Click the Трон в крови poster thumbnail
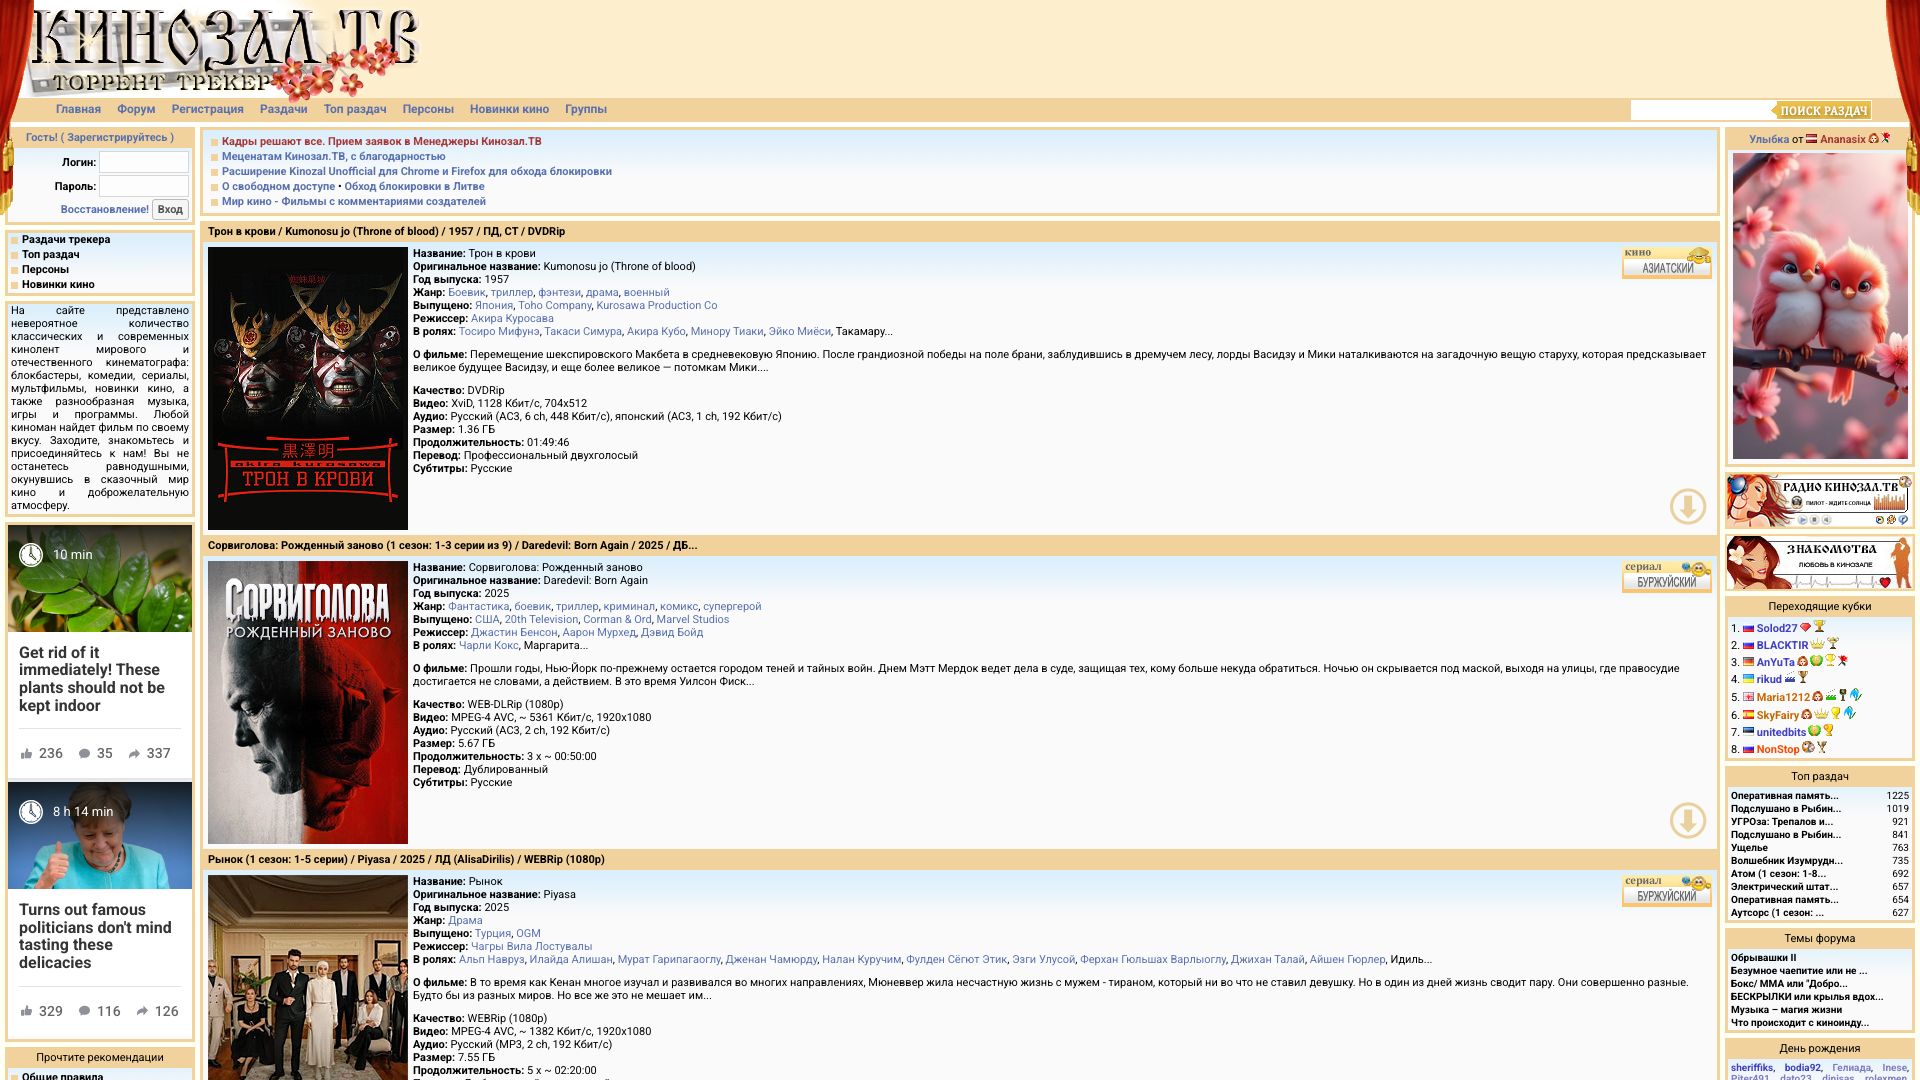This screenshot has height=1080, width=1920. [308, 388]
